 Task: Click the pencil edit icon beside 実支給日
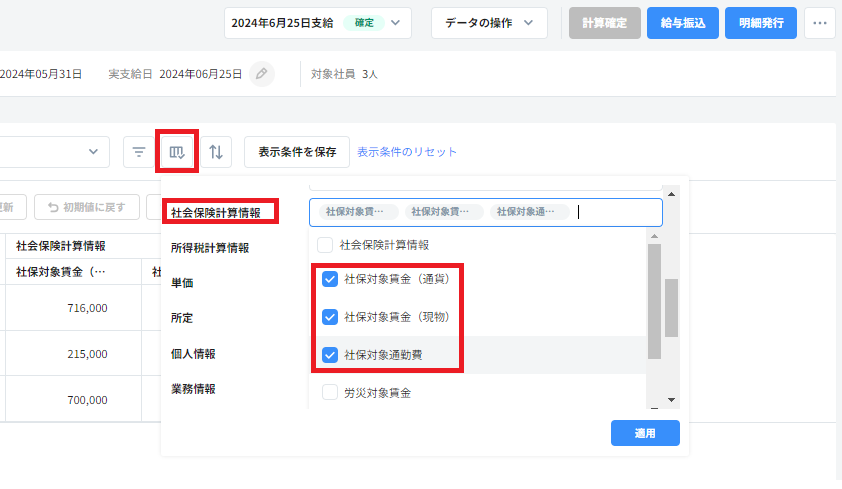[261, 74]
